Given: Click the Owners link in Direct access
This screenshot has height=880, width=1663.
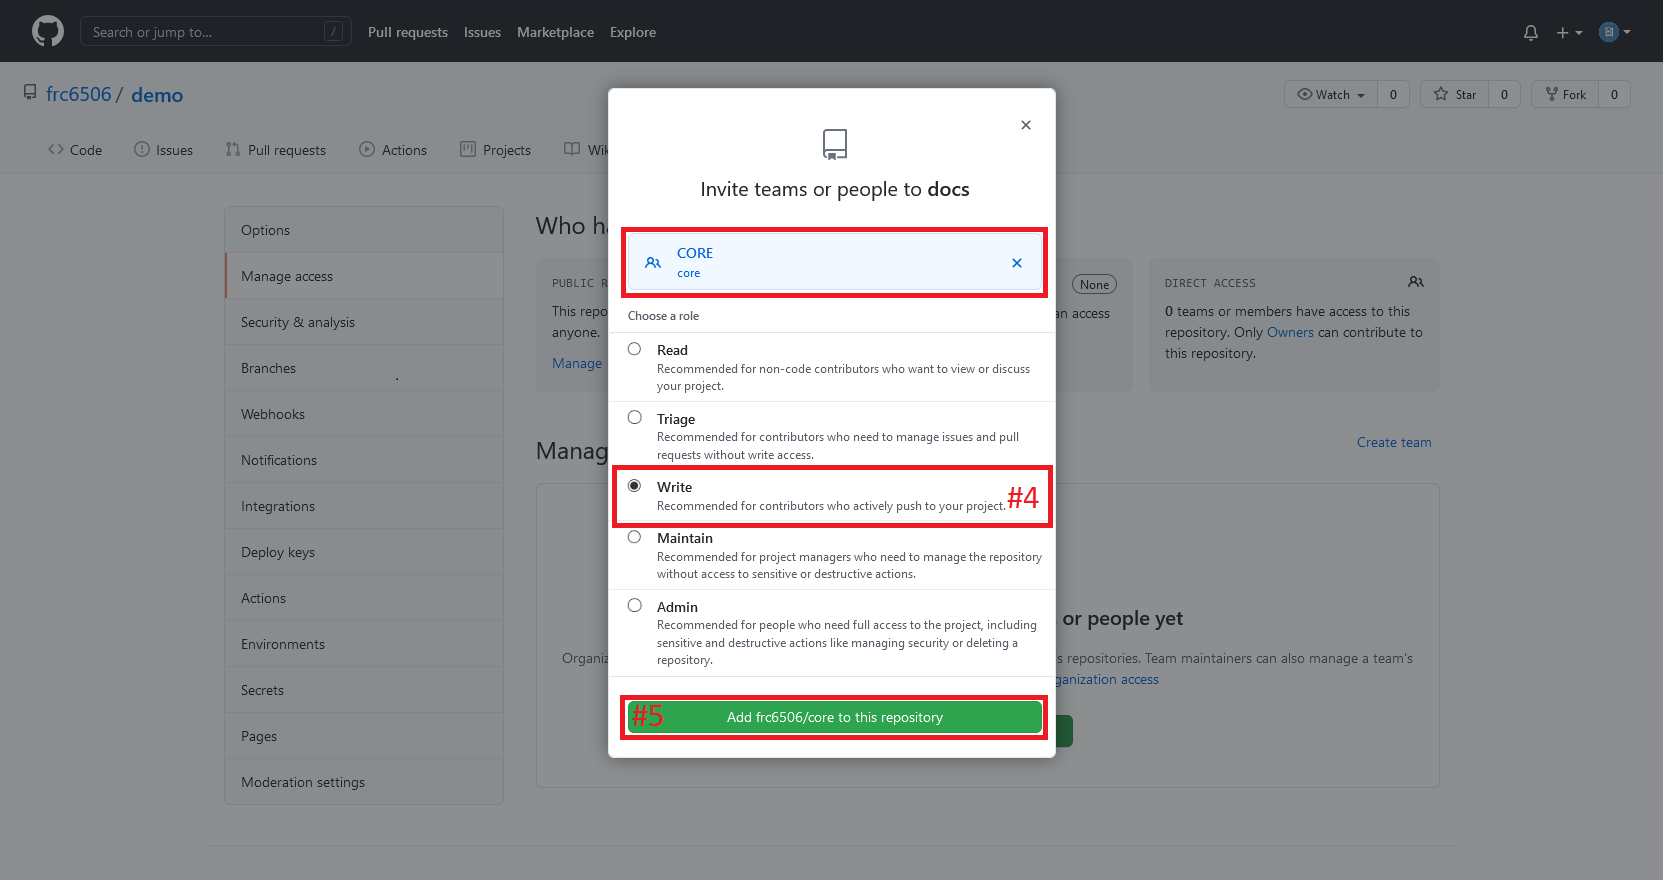Looking at the screenshot, I should click(1290, 332).
